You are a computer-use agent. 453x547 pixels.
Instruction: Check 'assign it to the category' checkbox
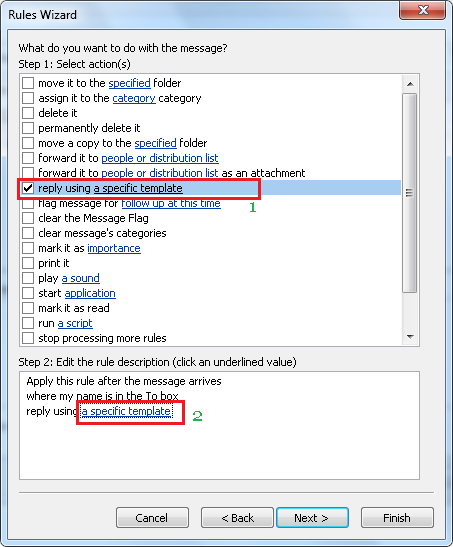(x=28, y=98)
